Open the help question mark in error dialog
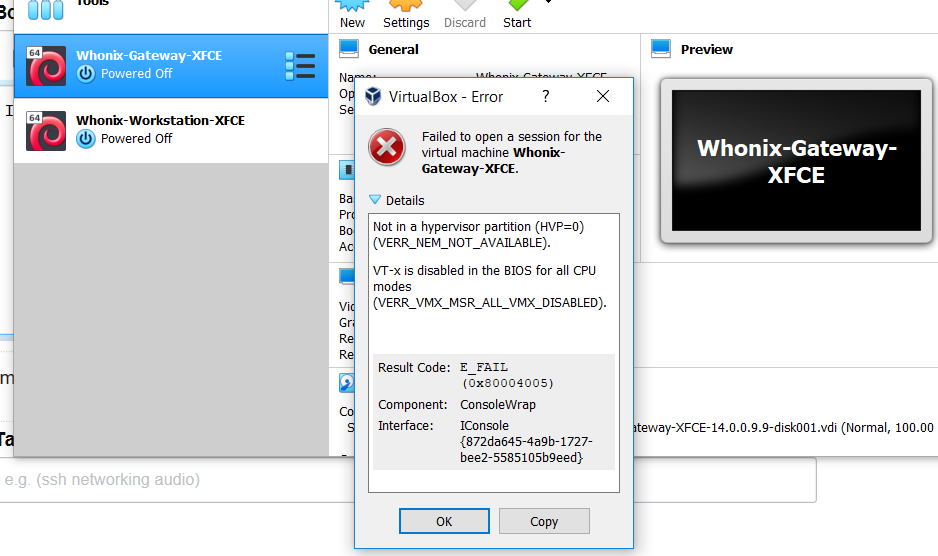This screenshot has width=938, height=556. 546,96
